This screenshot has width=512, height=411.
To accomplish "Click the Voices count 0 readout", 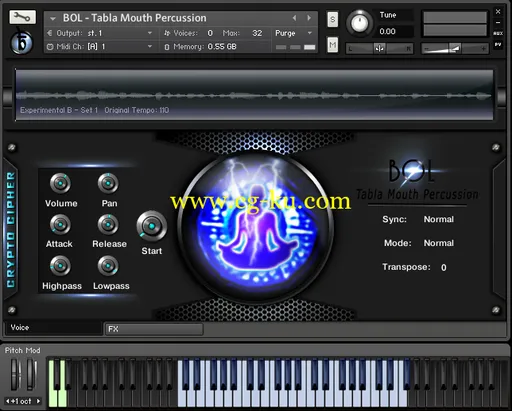I will [x=210, y=33].
